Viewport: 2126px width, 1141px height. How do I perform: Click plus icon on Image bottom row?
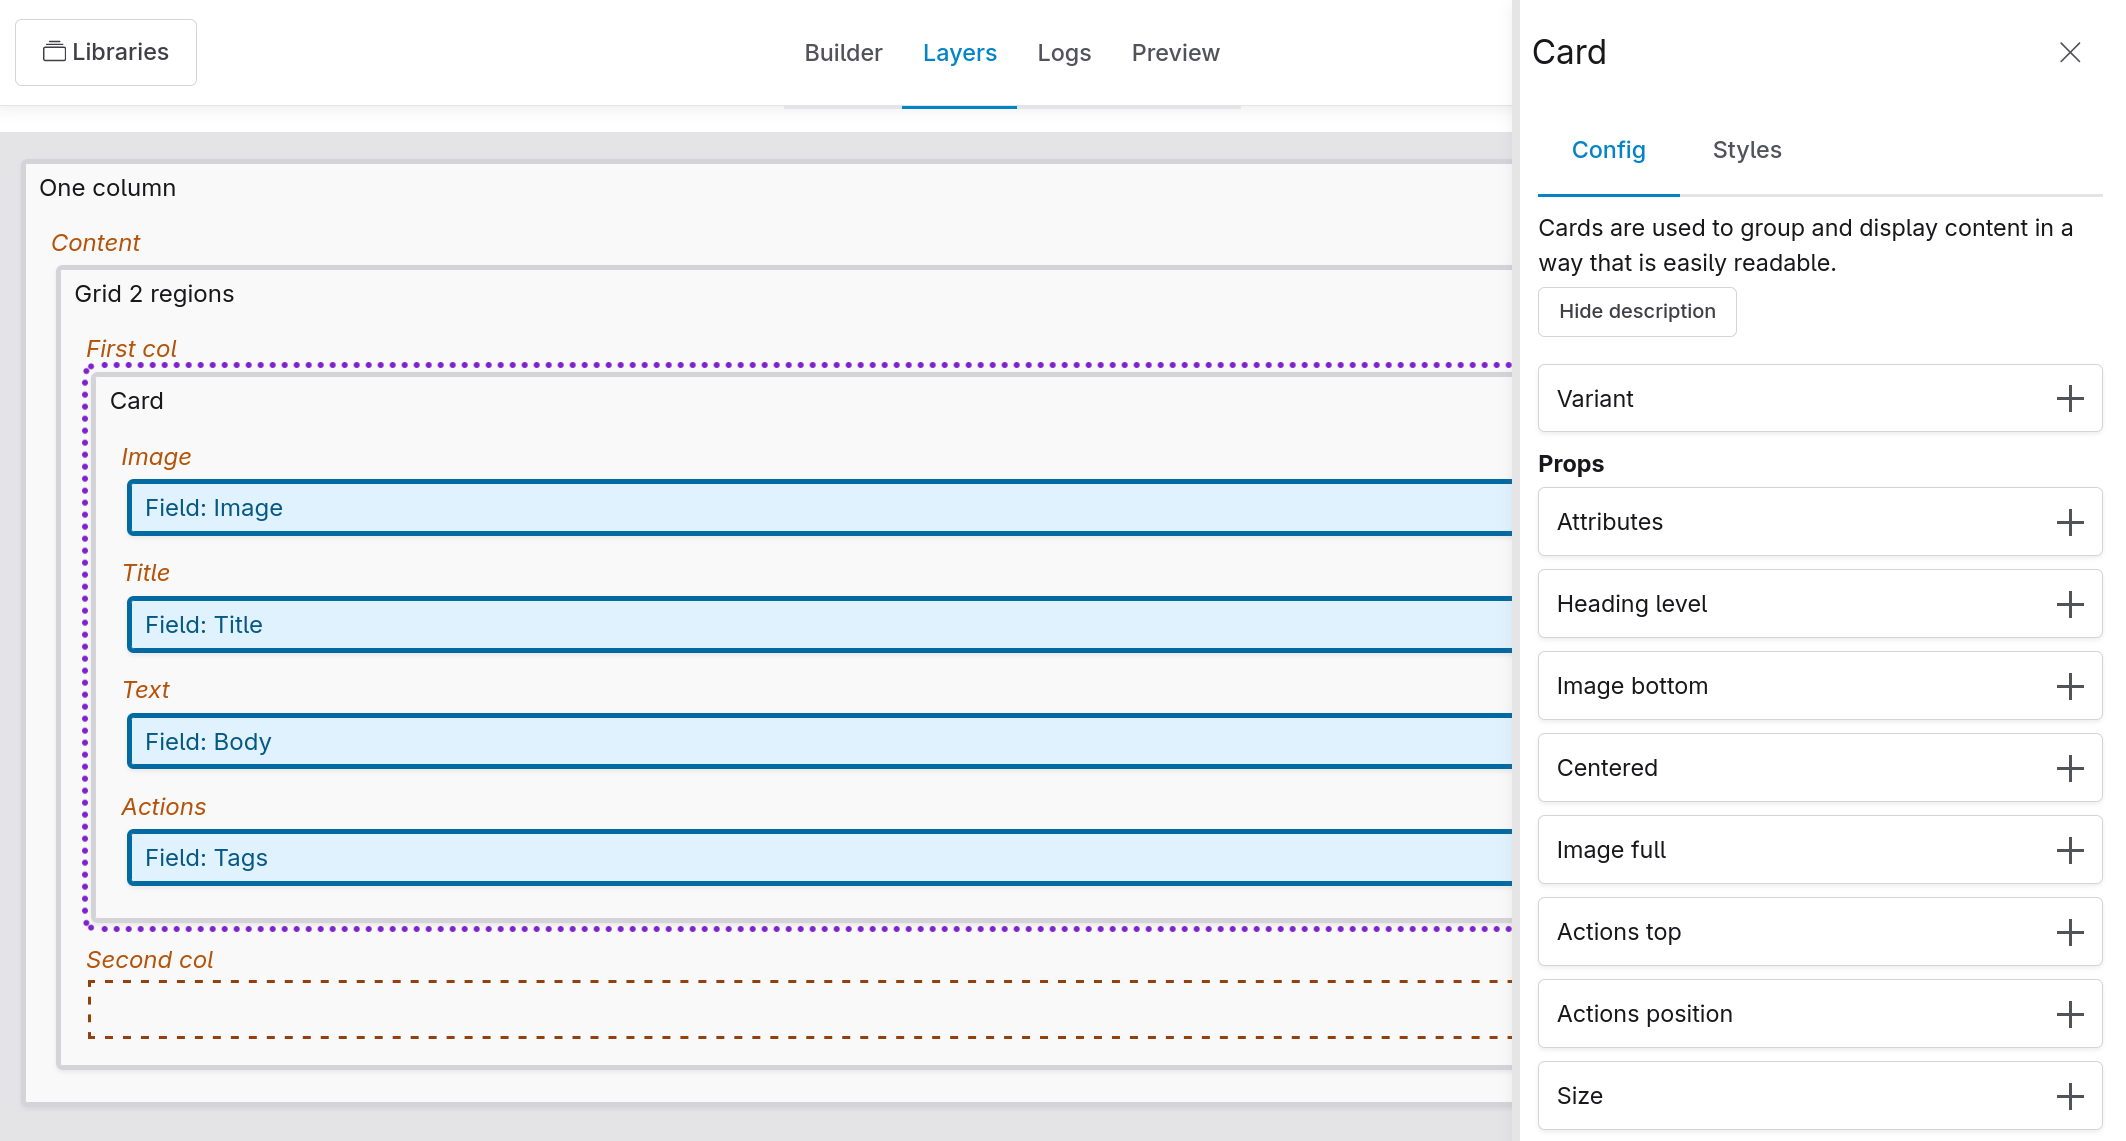pyautogui.click(x=2069, y=686)
